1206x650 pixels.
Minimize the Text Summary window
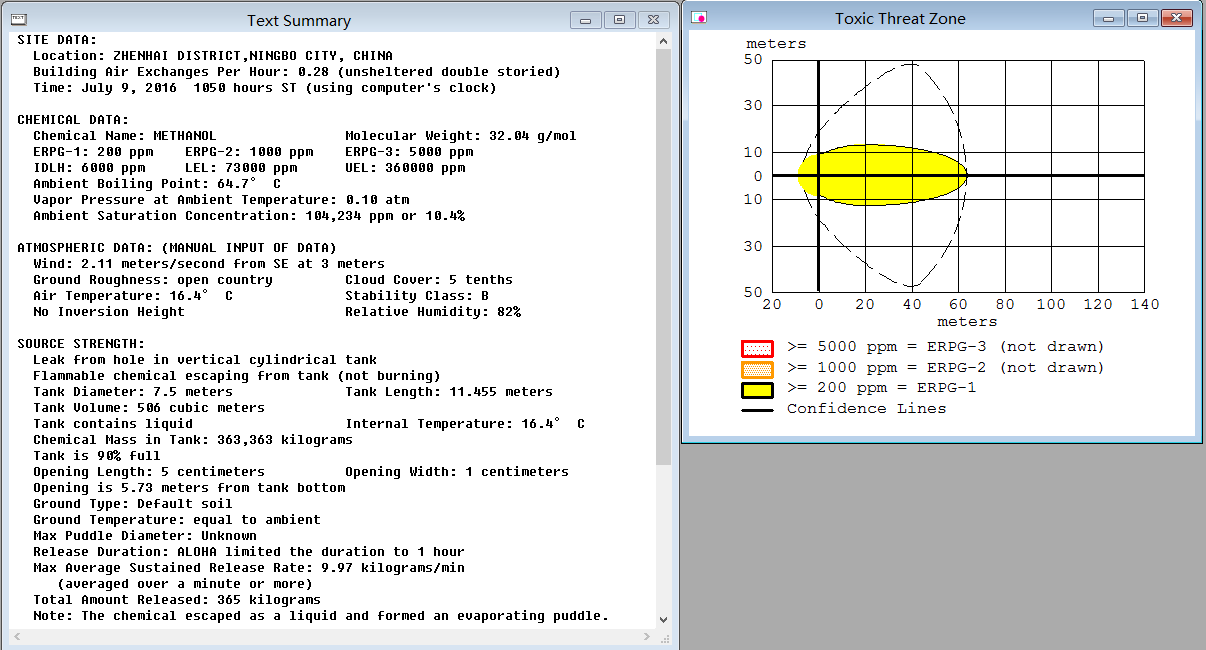pyautogui.click(x=585, y=20)
